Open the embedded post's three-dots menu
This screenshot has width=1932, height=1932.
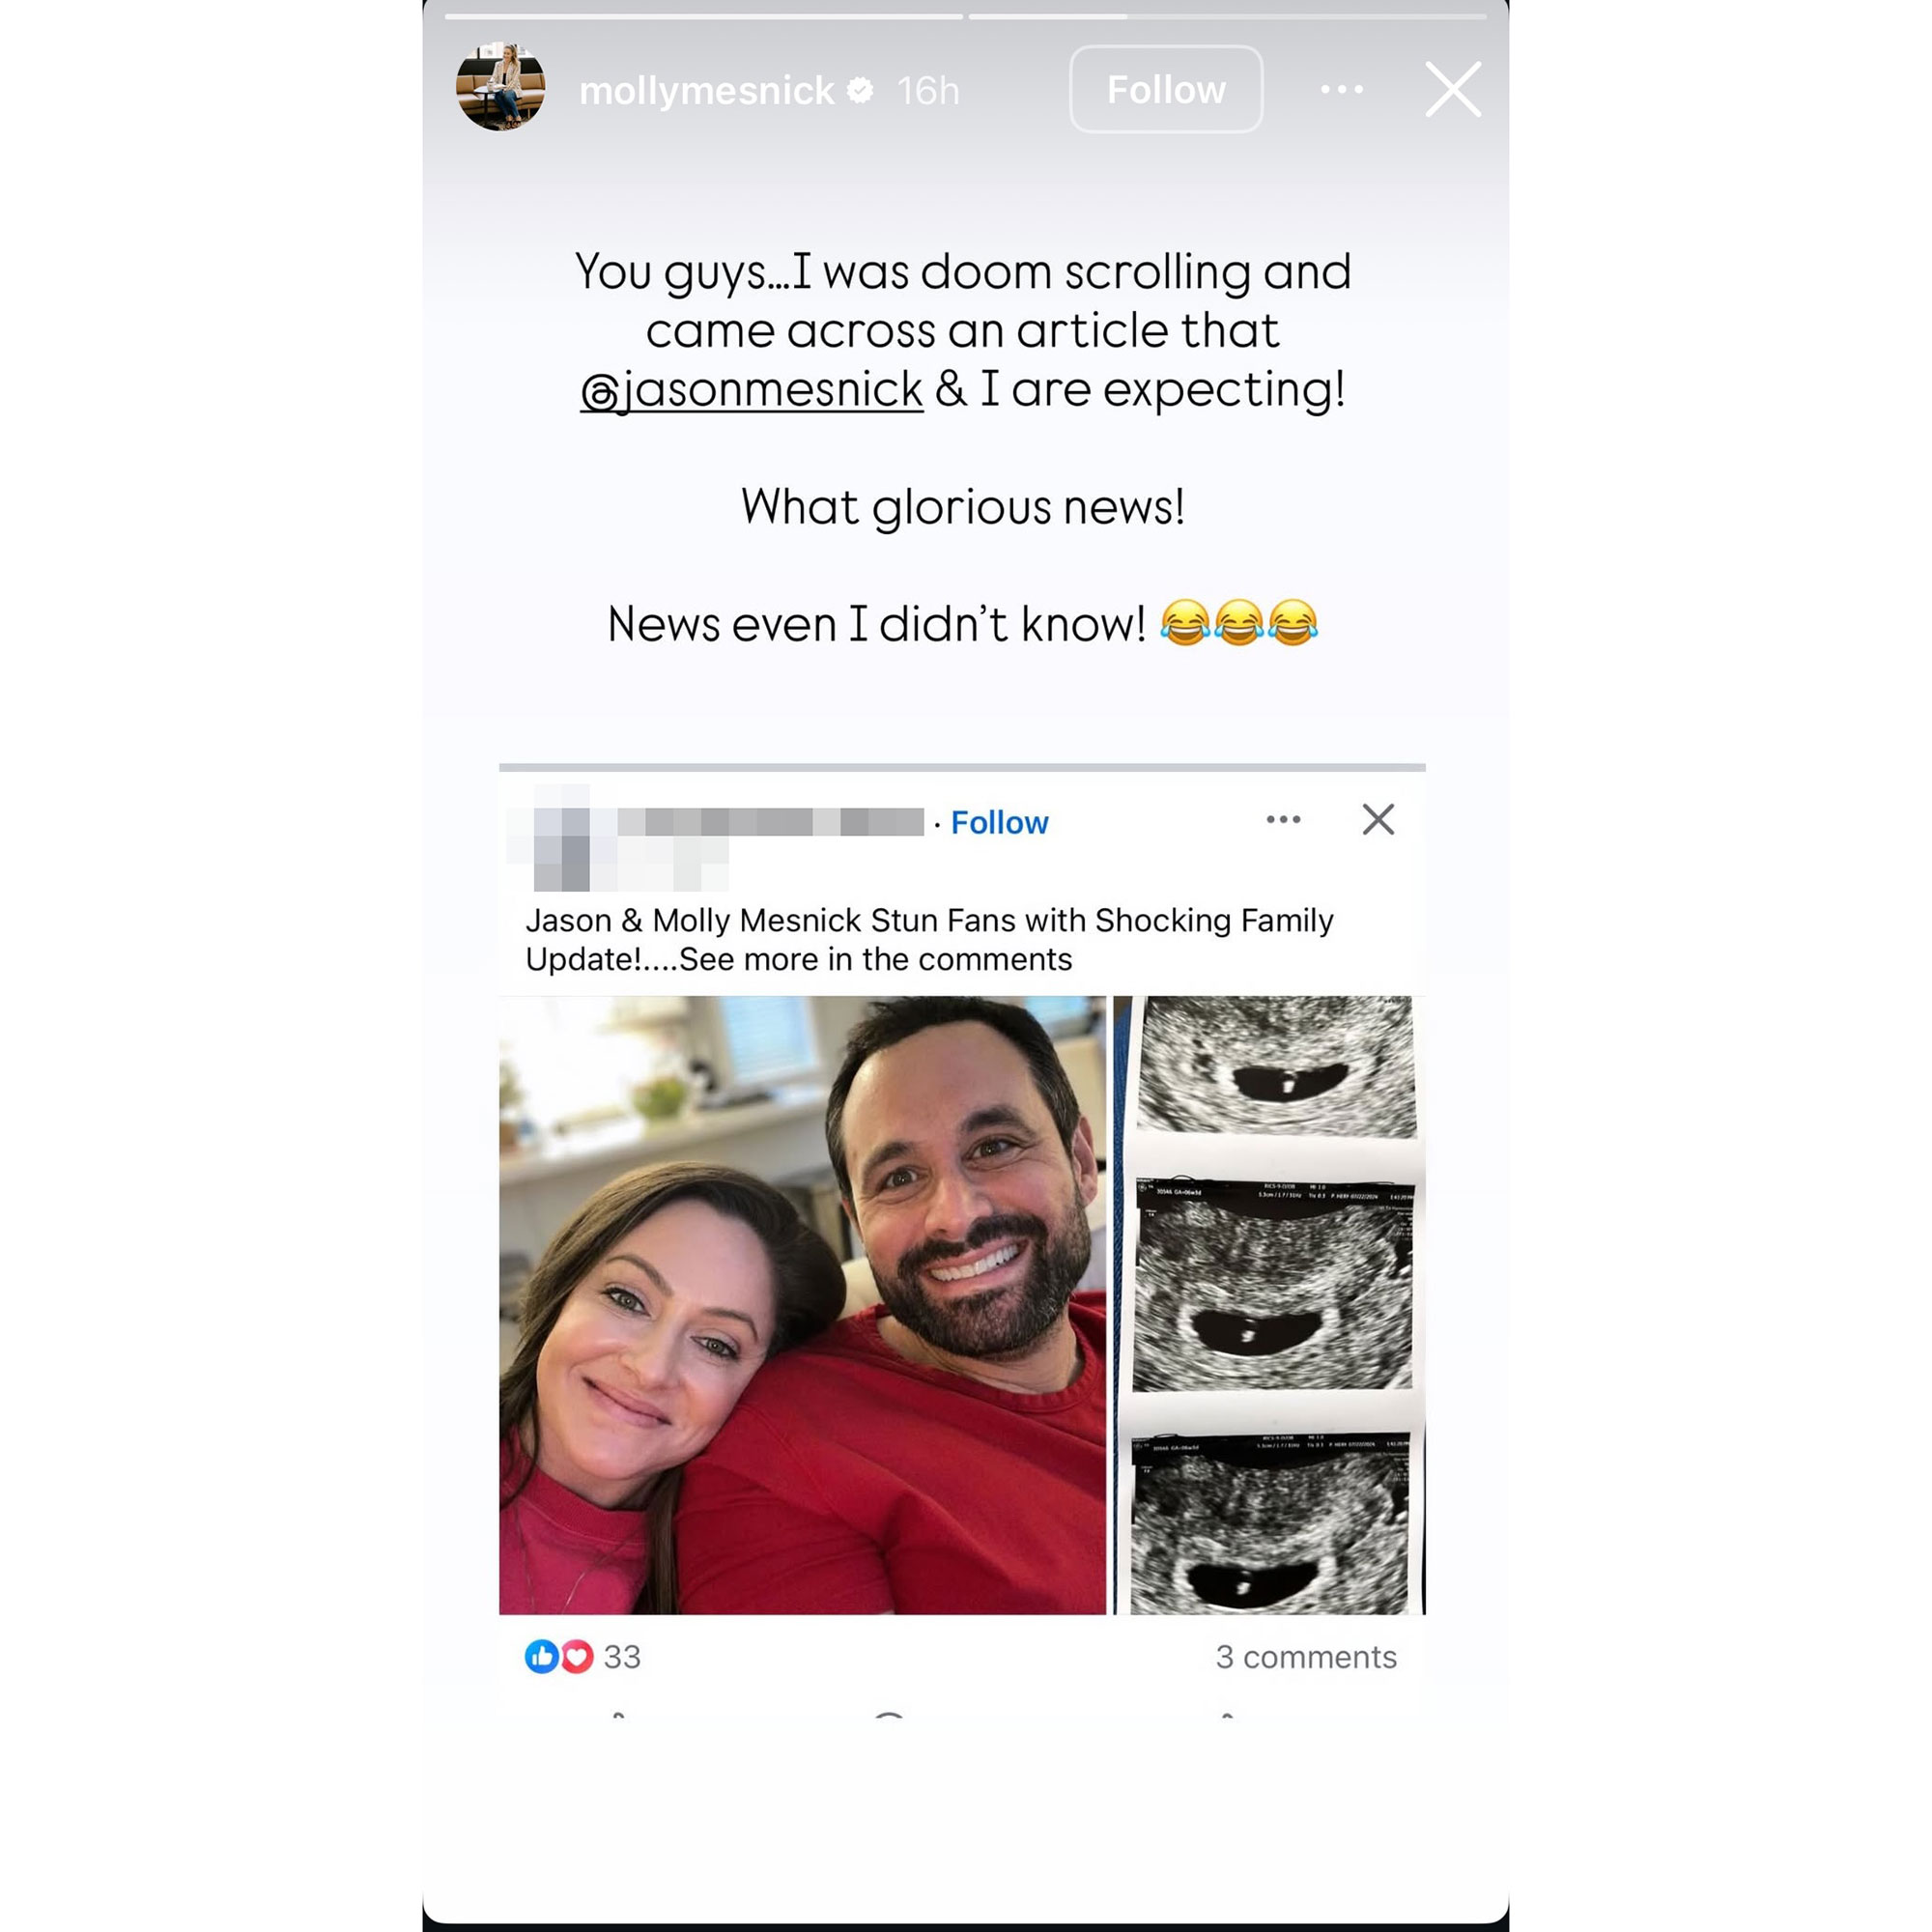tap(1283, 820)
